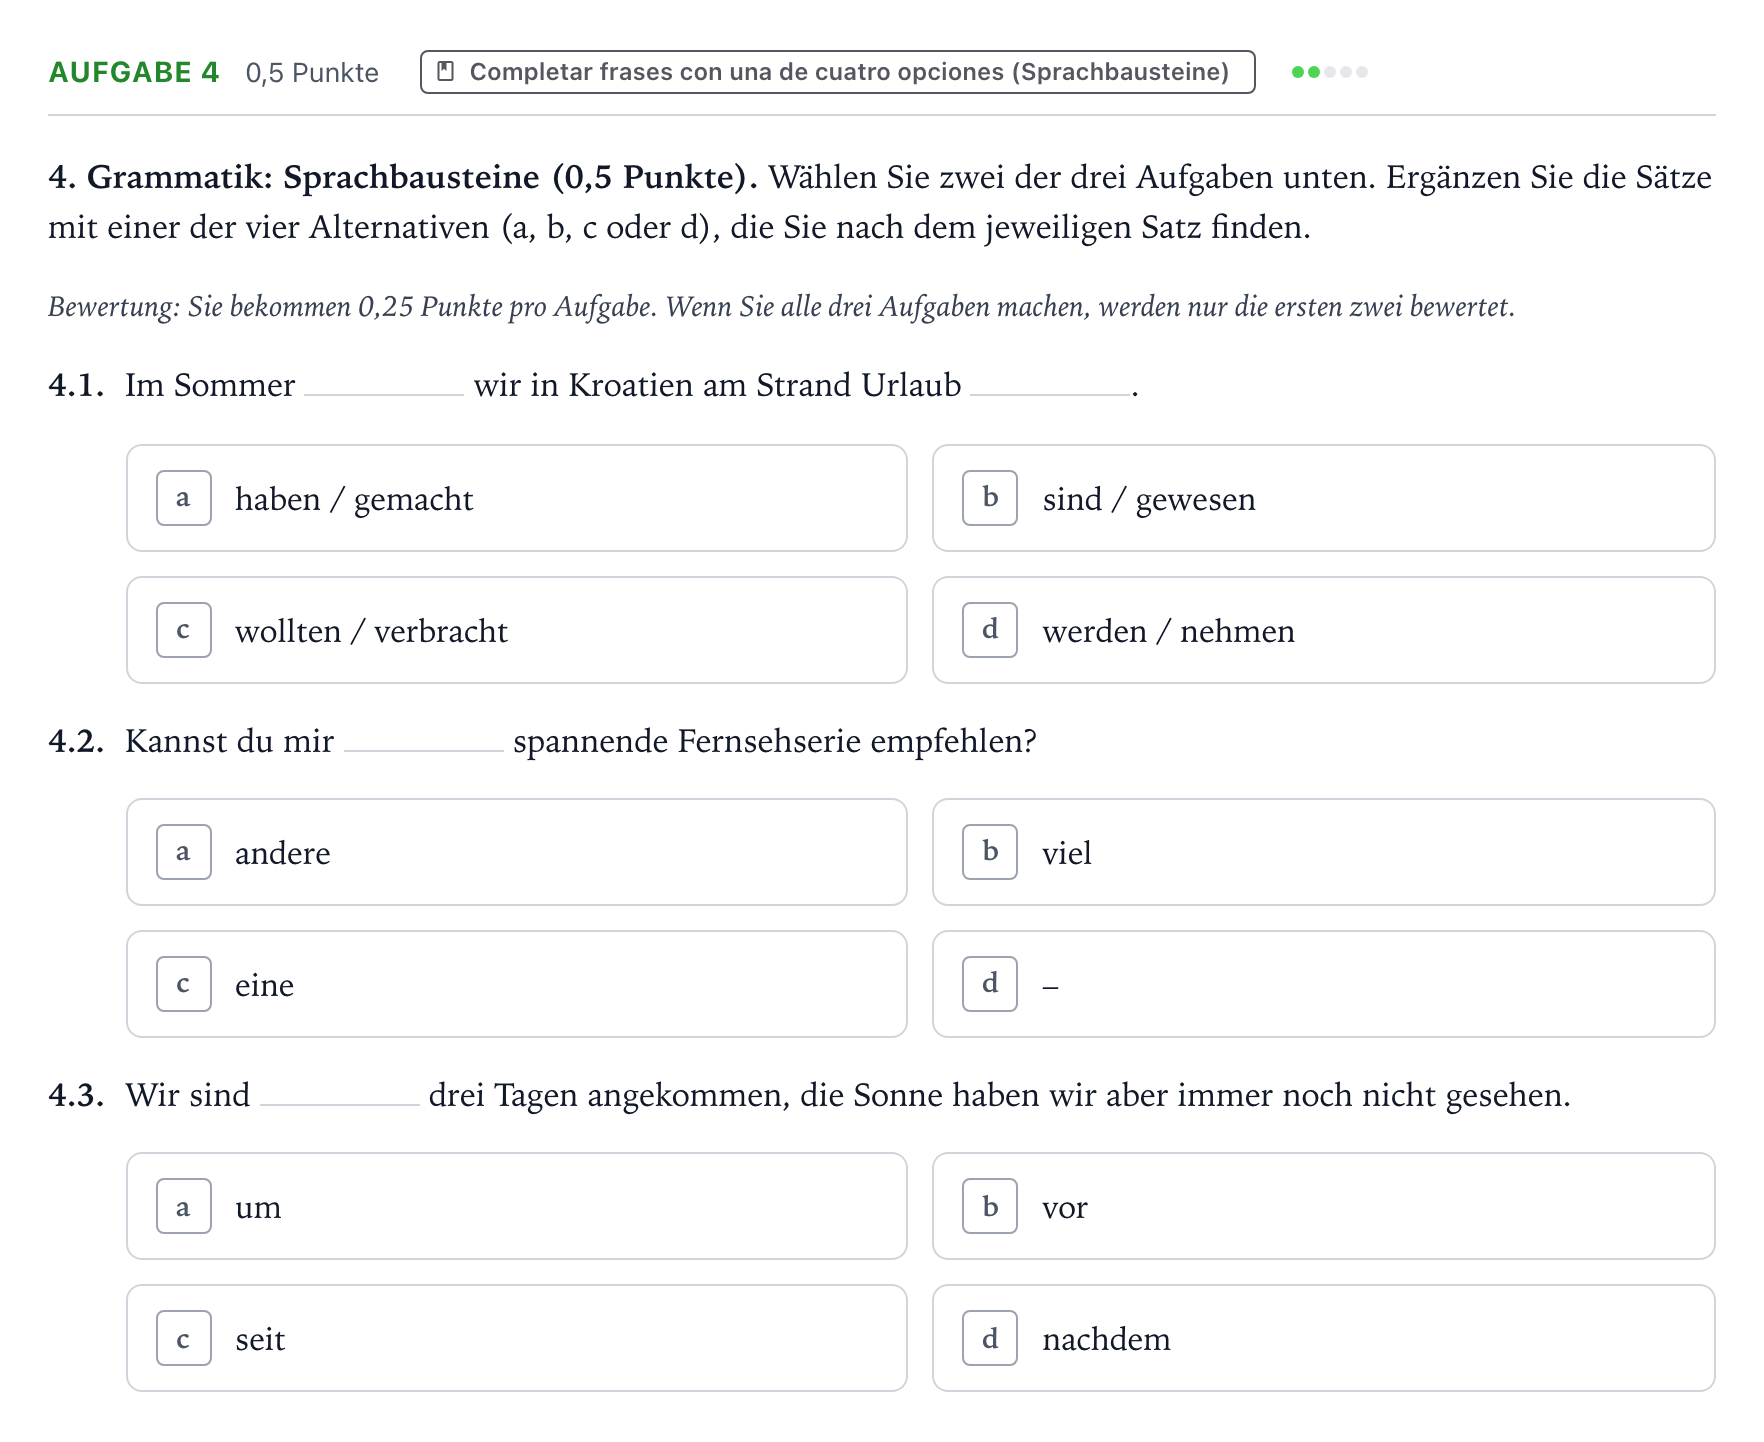Pick 'viel' for question 4.2
This screenshot has height=1442, width=1764.
tap(1324, 852)
